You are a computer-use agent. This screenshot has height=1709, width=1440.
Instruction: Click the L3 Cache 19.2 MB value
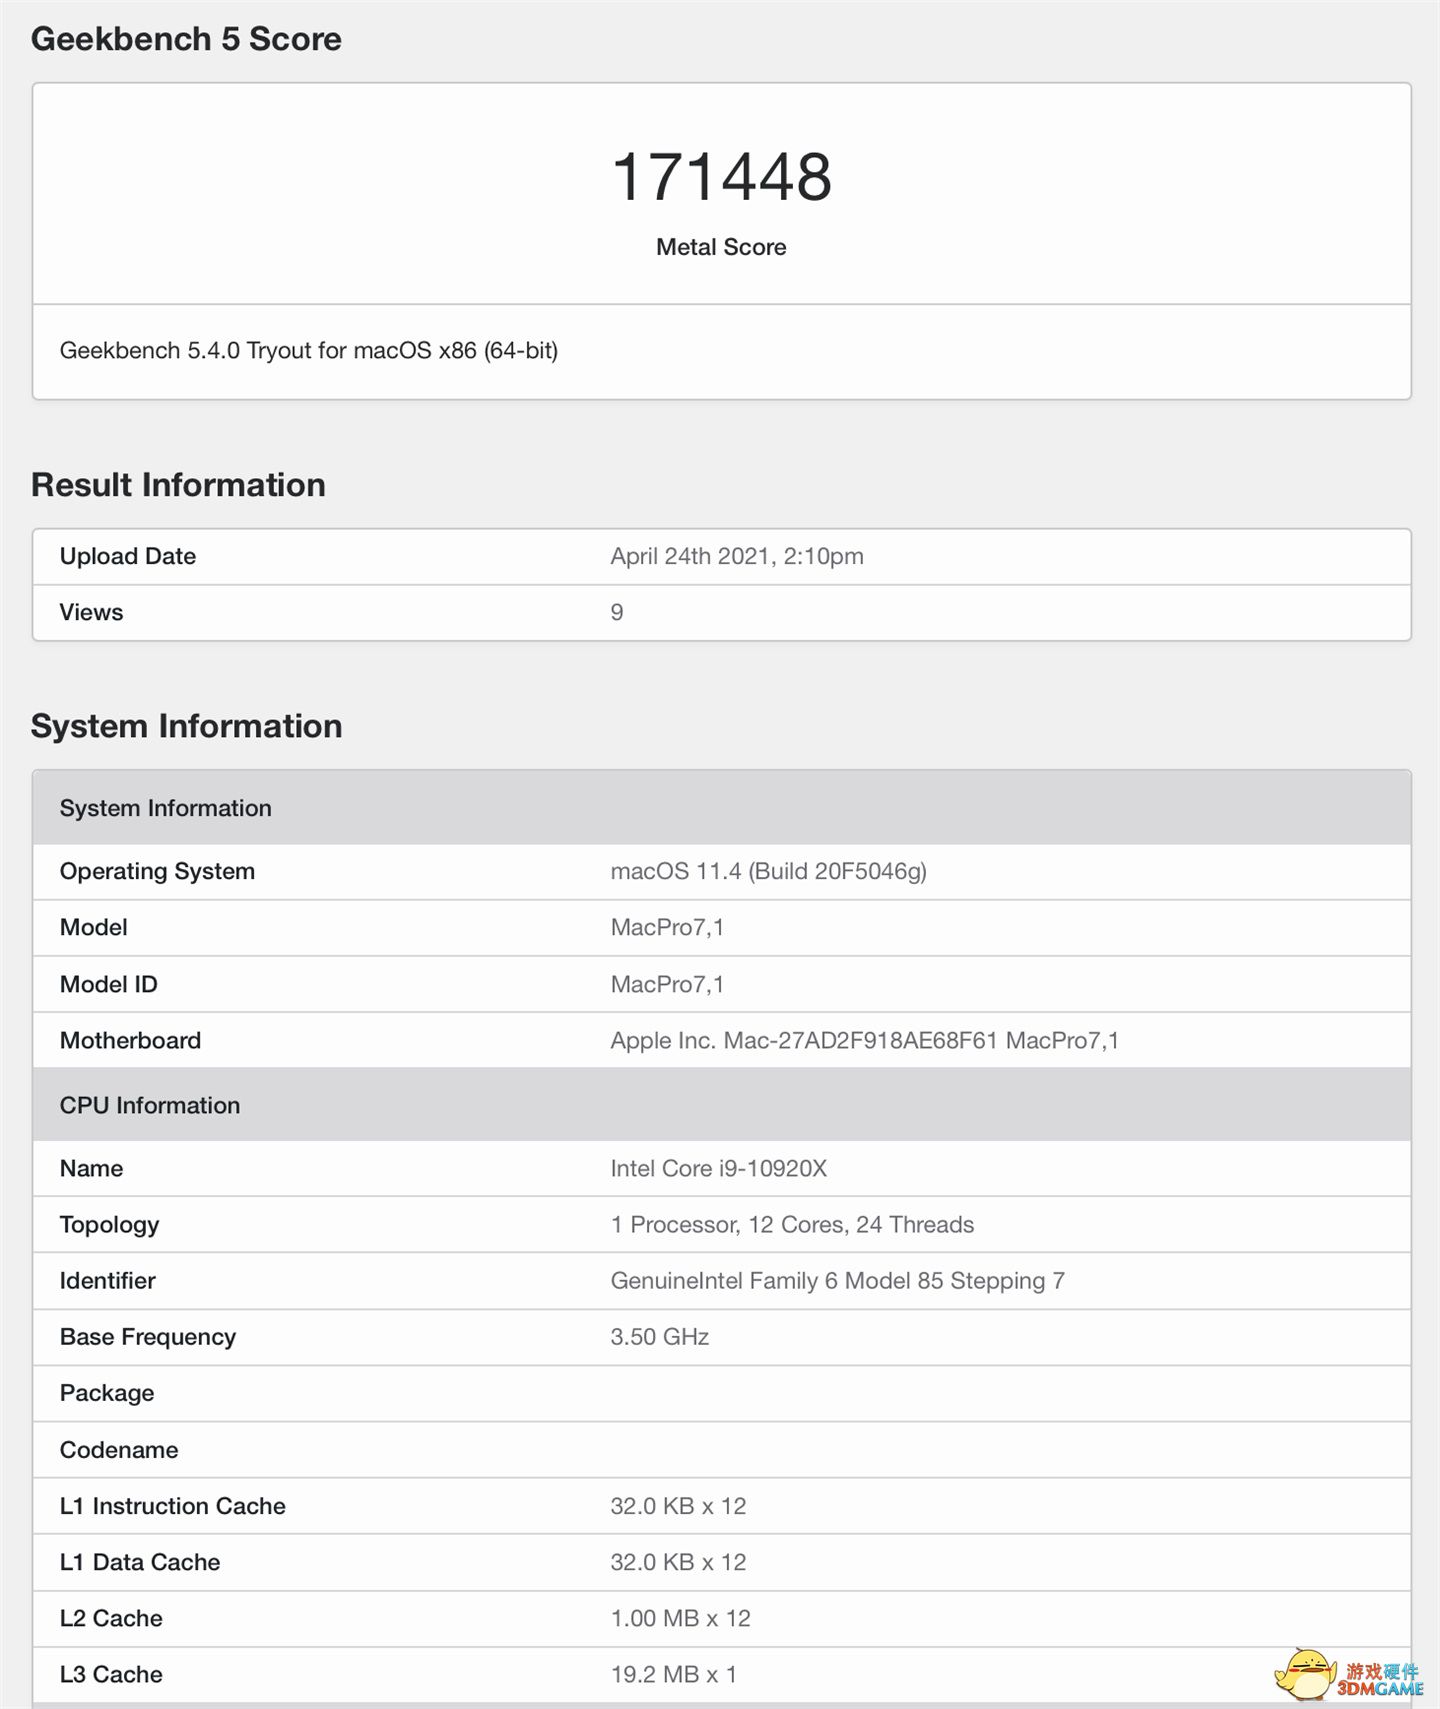[673, 1674]
